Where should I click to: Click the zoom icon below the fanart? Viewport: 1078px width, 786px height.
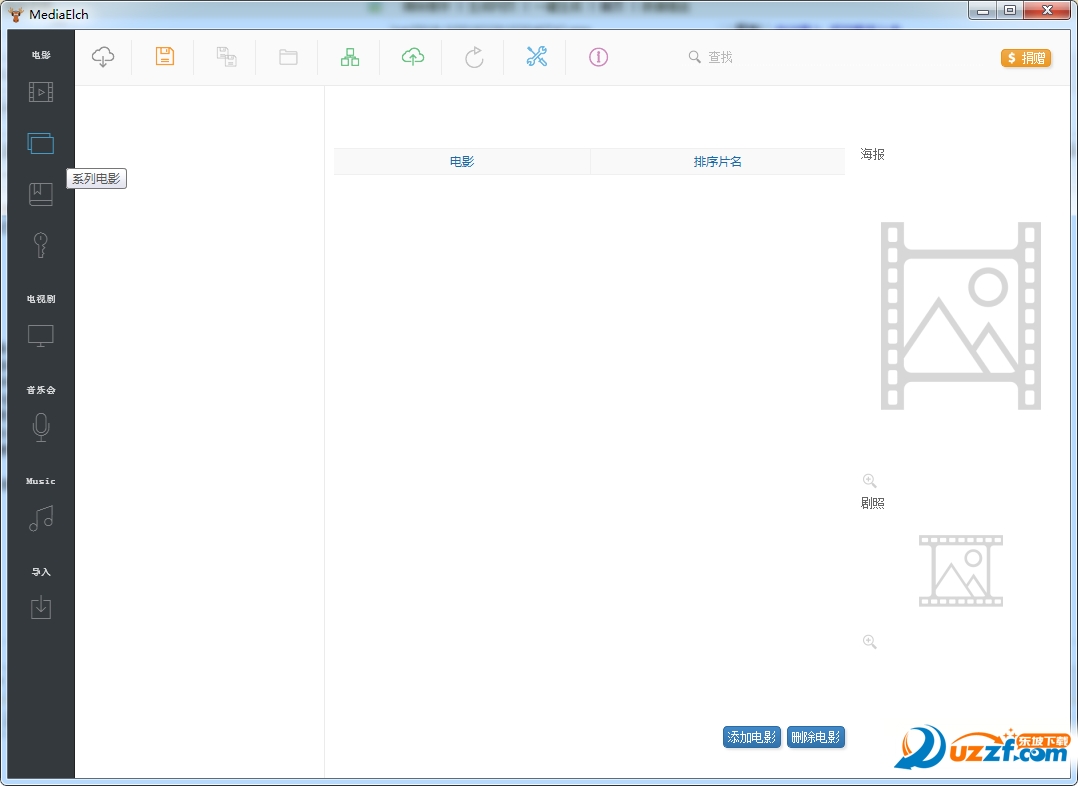[870, 642]
